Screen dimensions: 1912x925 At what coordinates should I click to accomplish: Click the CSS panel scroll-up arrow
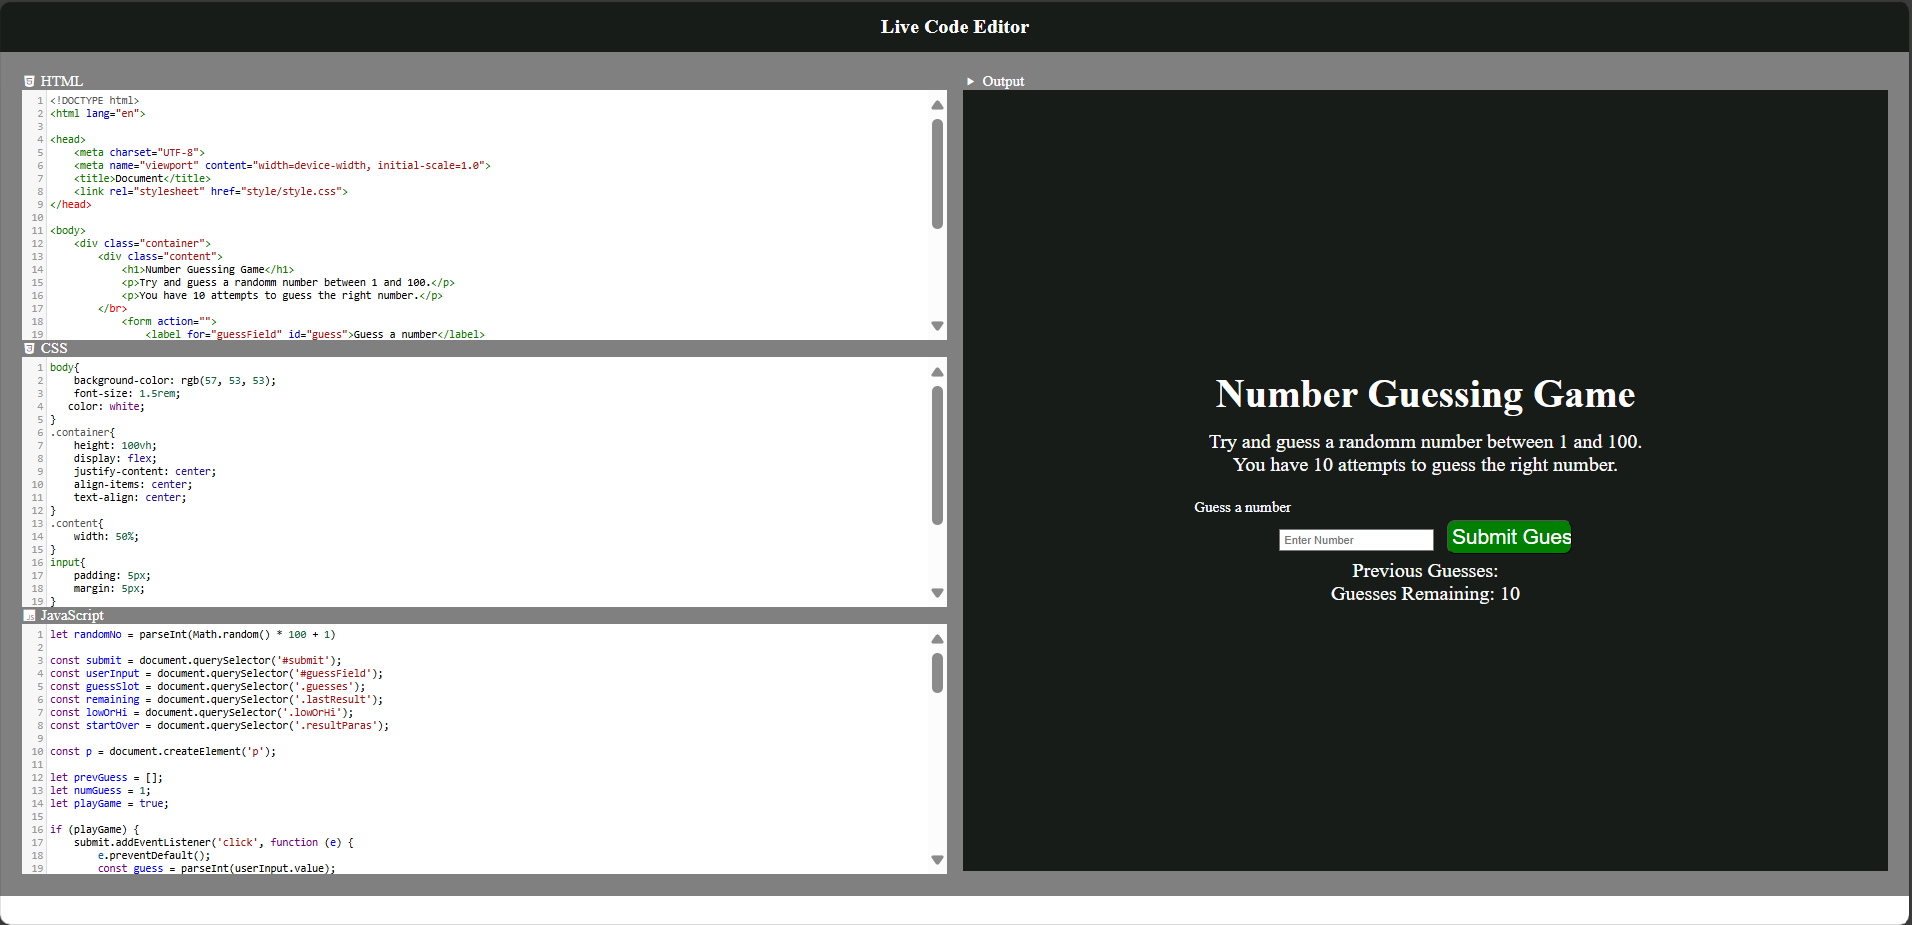tap(937, 372)
